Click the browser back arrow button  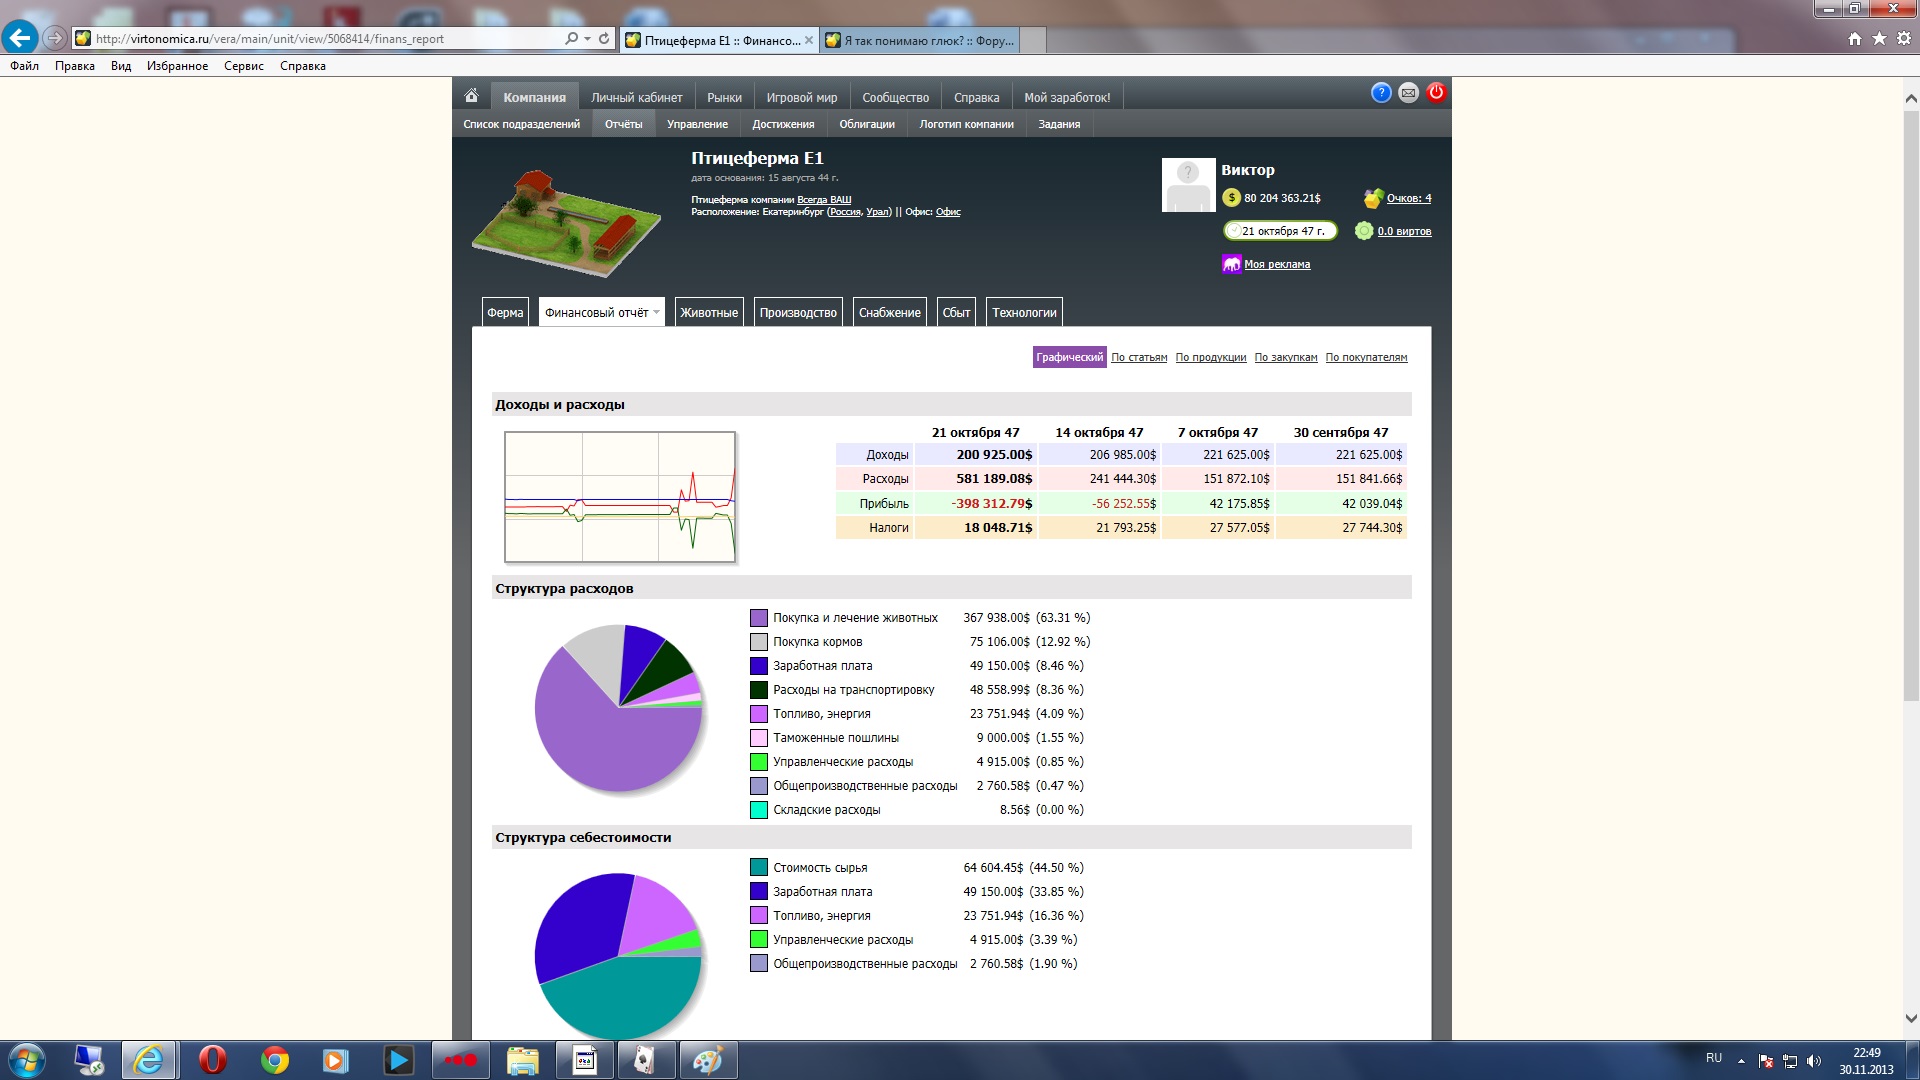[19, 38]
